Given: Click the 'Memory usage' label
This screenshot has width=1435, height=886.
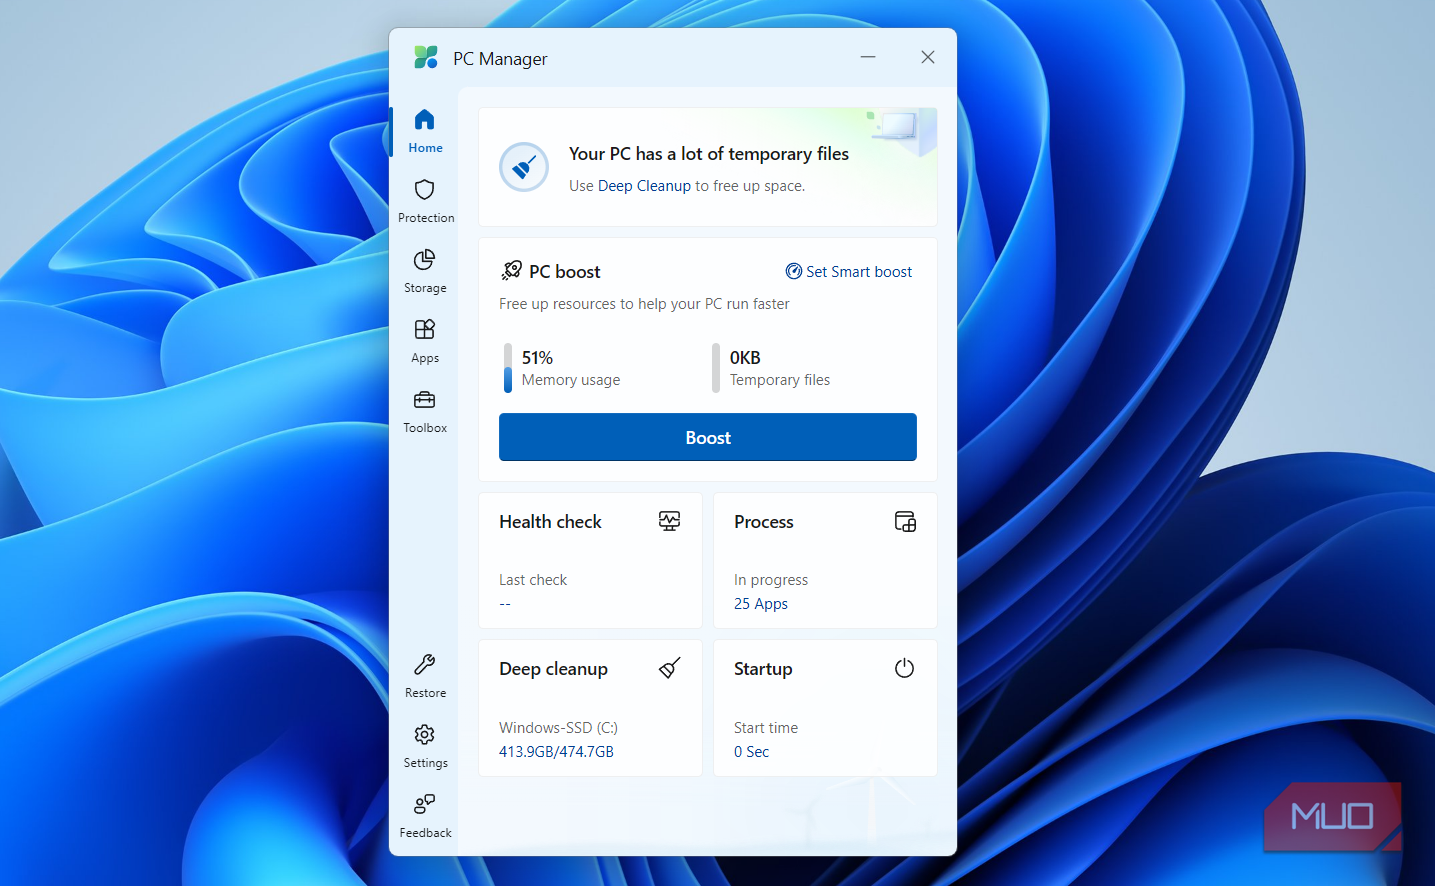Looking at the screenshot, I should point(571,380).
